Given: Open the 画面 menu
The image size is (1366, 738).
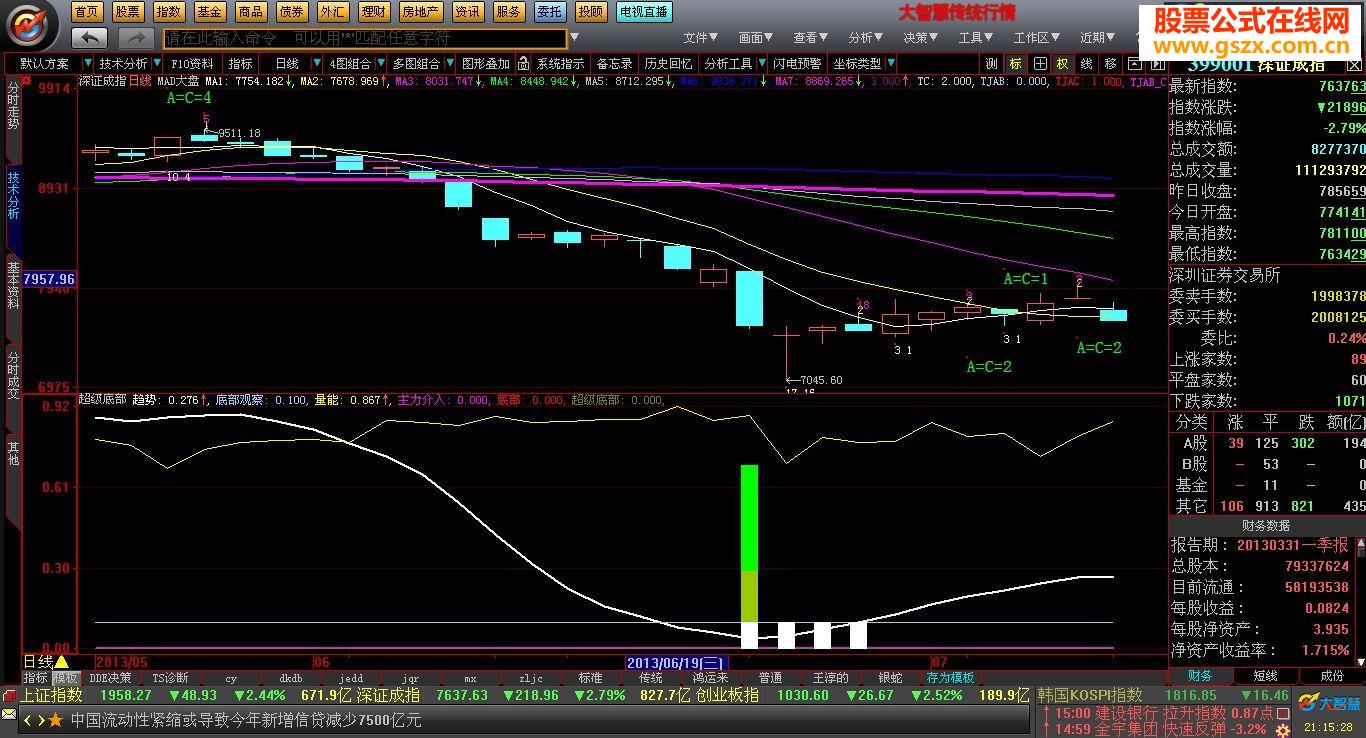Looking at the screenshot, I should (756, 38).
